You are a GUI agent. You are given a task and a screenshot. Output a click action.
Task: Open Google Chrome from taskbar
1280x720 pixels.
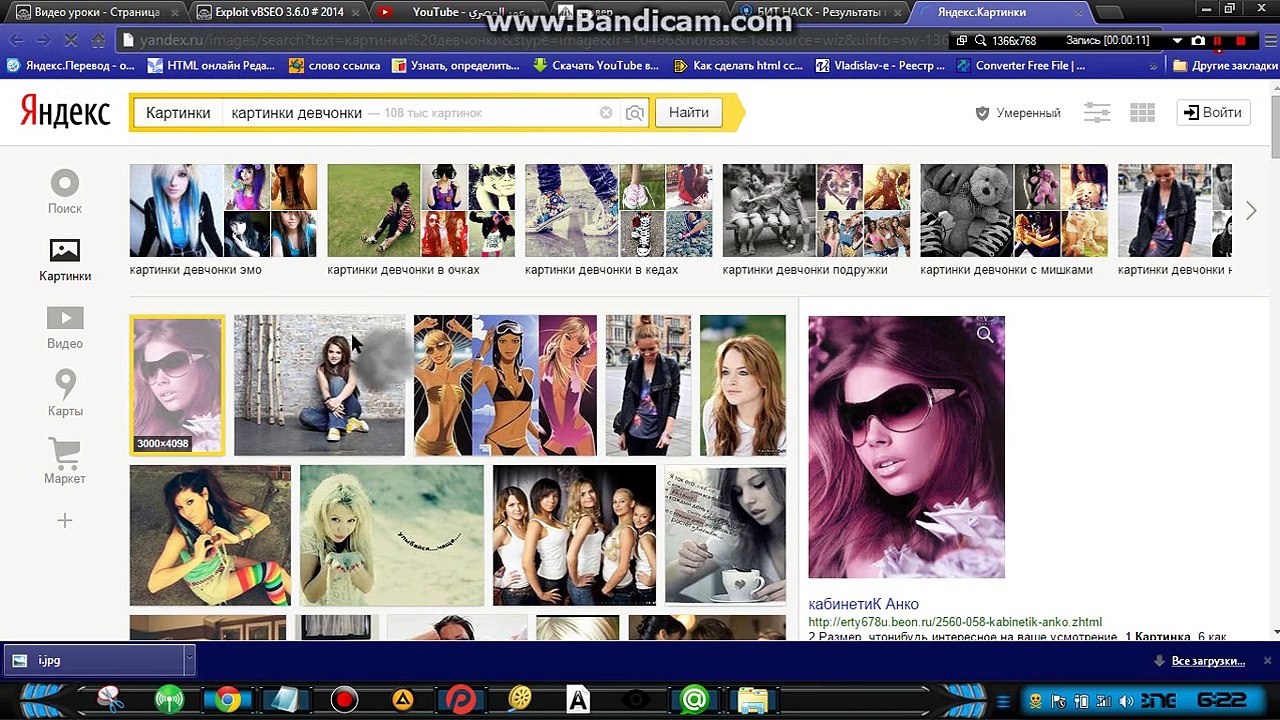[228, 700]
